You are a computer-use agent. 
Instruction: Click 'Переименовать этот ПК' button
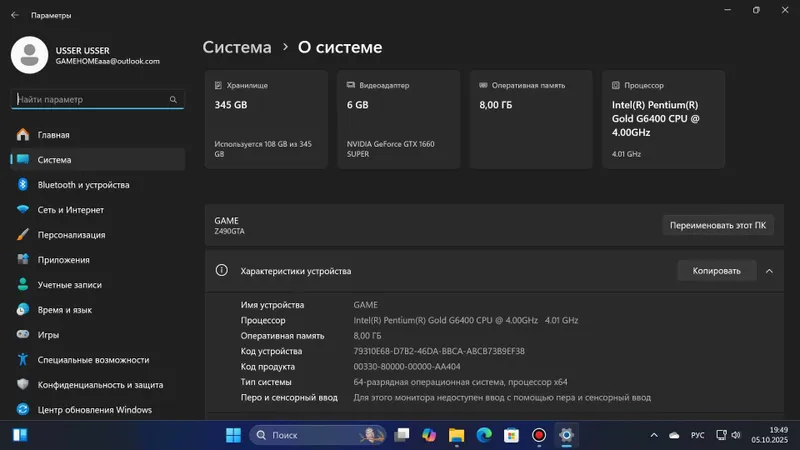(x=718, y=226)
